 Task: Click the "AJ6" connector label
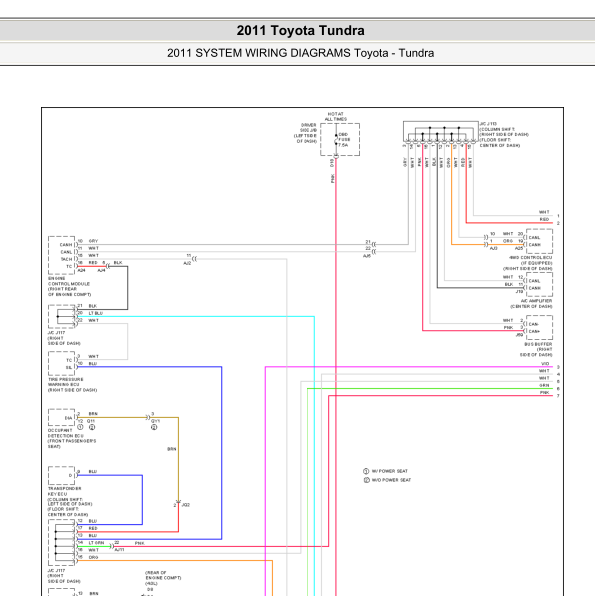[367, 256]
